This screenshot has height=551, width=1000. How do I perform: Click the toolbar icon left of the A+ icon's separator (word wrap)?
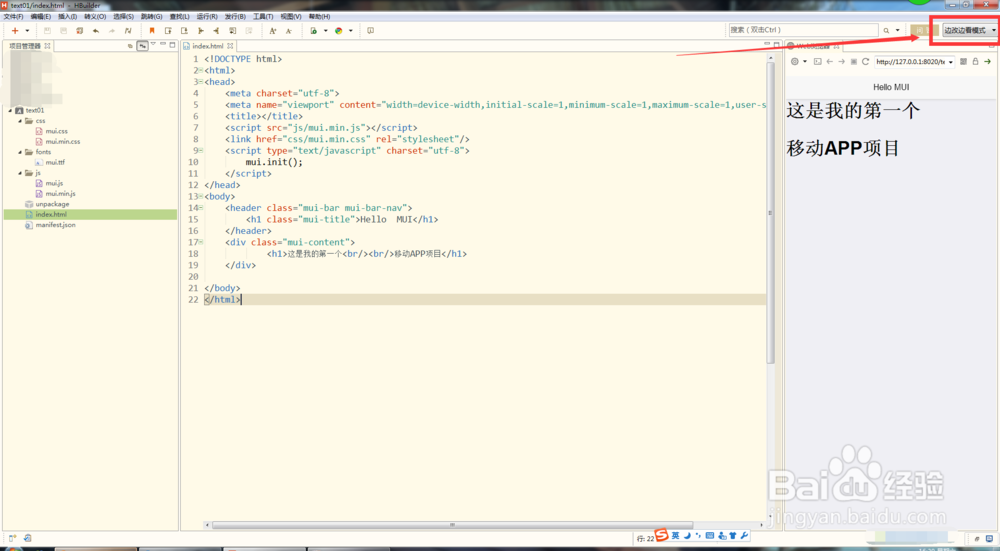249,31
